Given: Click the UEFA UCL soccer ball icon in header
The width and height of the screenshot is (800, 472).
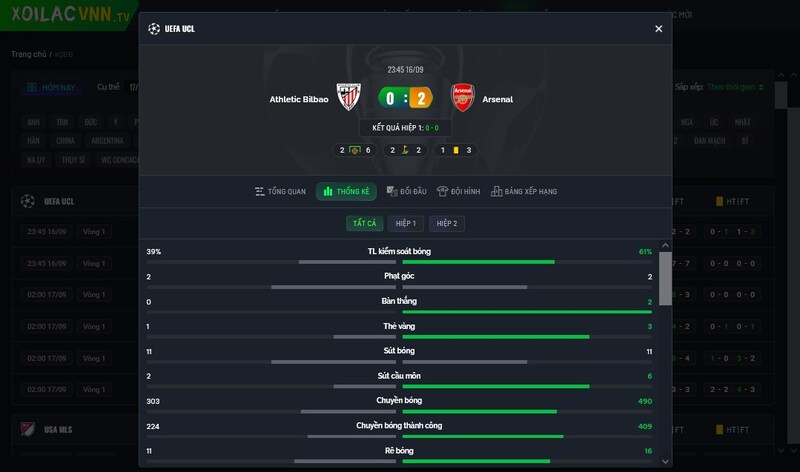Looking at the screenshot, I should tap(154, 29).
